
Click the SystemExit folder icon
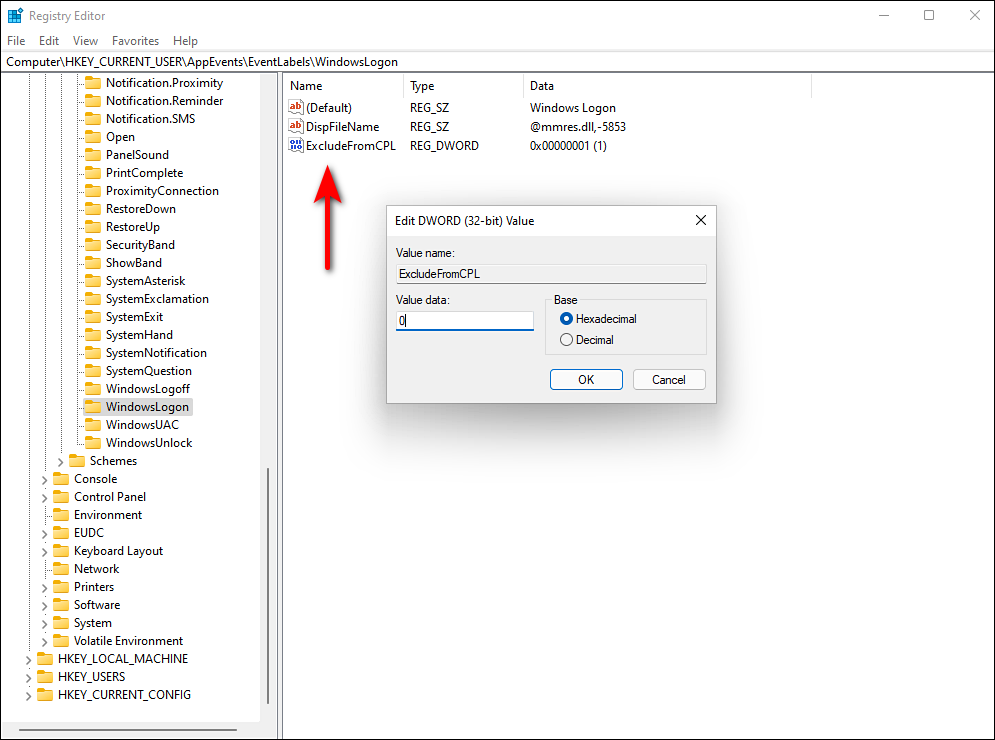click(x=93, y=317)
